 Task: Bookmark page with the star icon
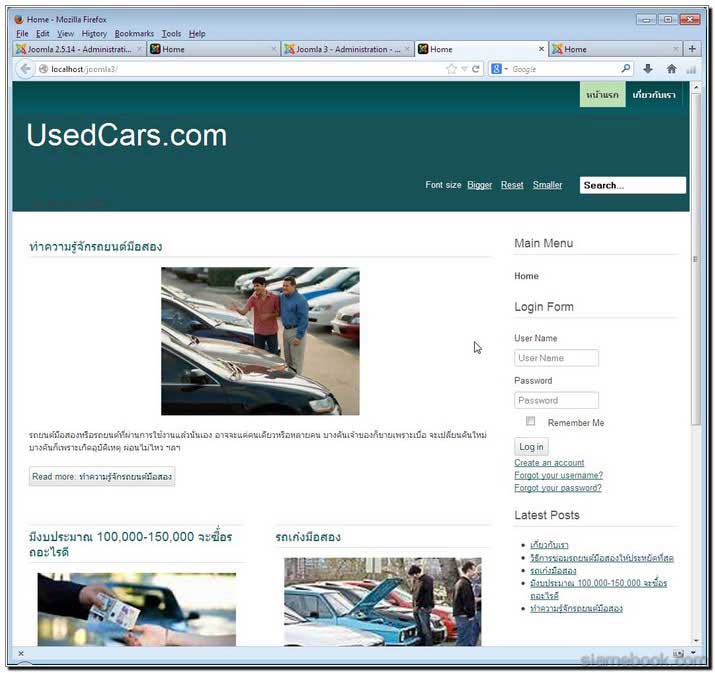(x=451, y=69)
